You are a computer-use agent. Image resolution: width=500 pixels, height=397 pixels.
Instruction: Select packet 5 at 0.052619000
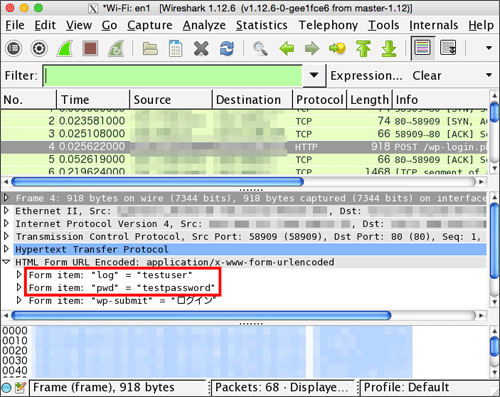click(244, 159)
